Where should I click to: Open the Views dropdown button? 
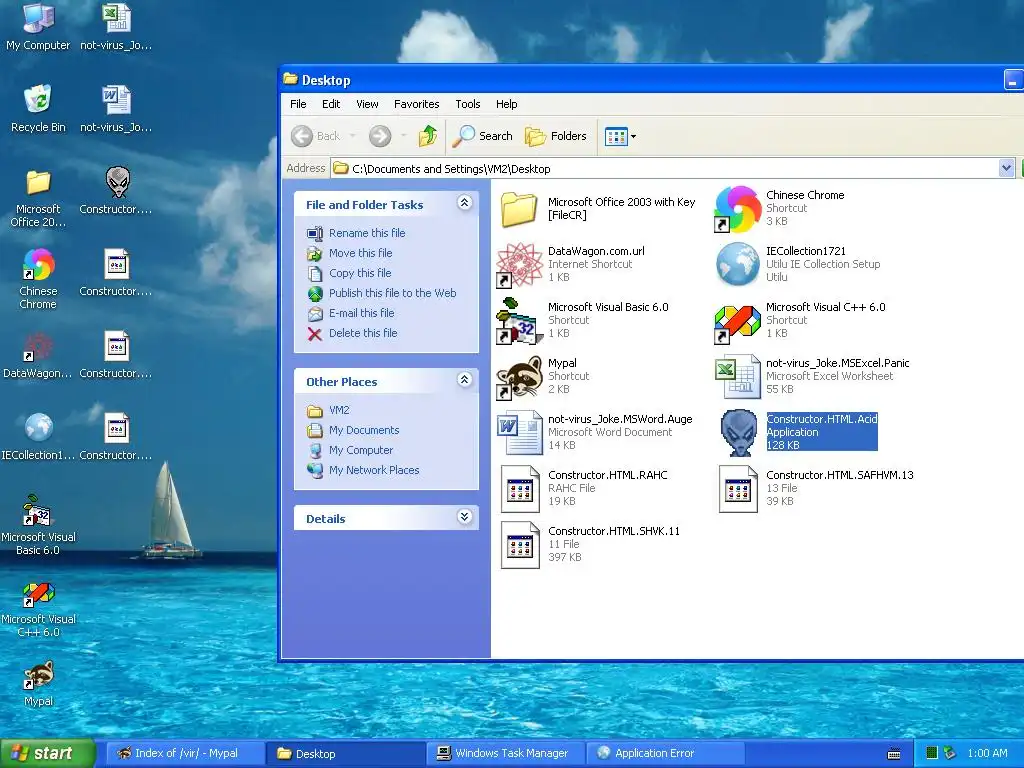pos(620,136)
